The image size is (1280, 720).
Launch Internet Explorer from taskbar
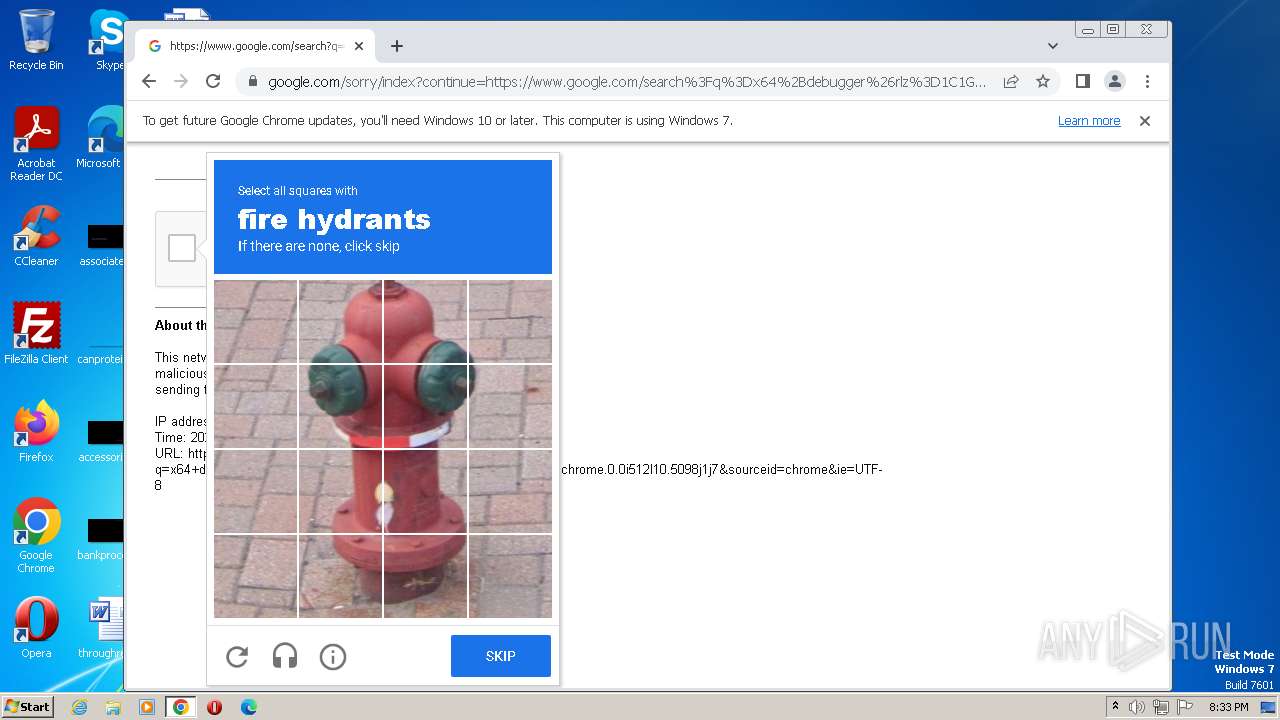point(80,707)
